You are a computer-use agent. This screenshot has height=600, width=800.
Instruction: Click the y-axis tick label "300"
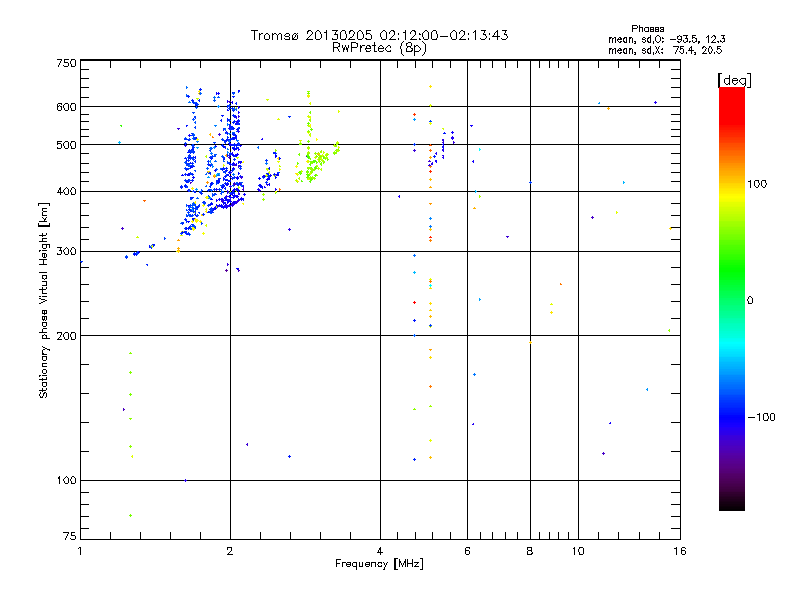click(66, 252)
